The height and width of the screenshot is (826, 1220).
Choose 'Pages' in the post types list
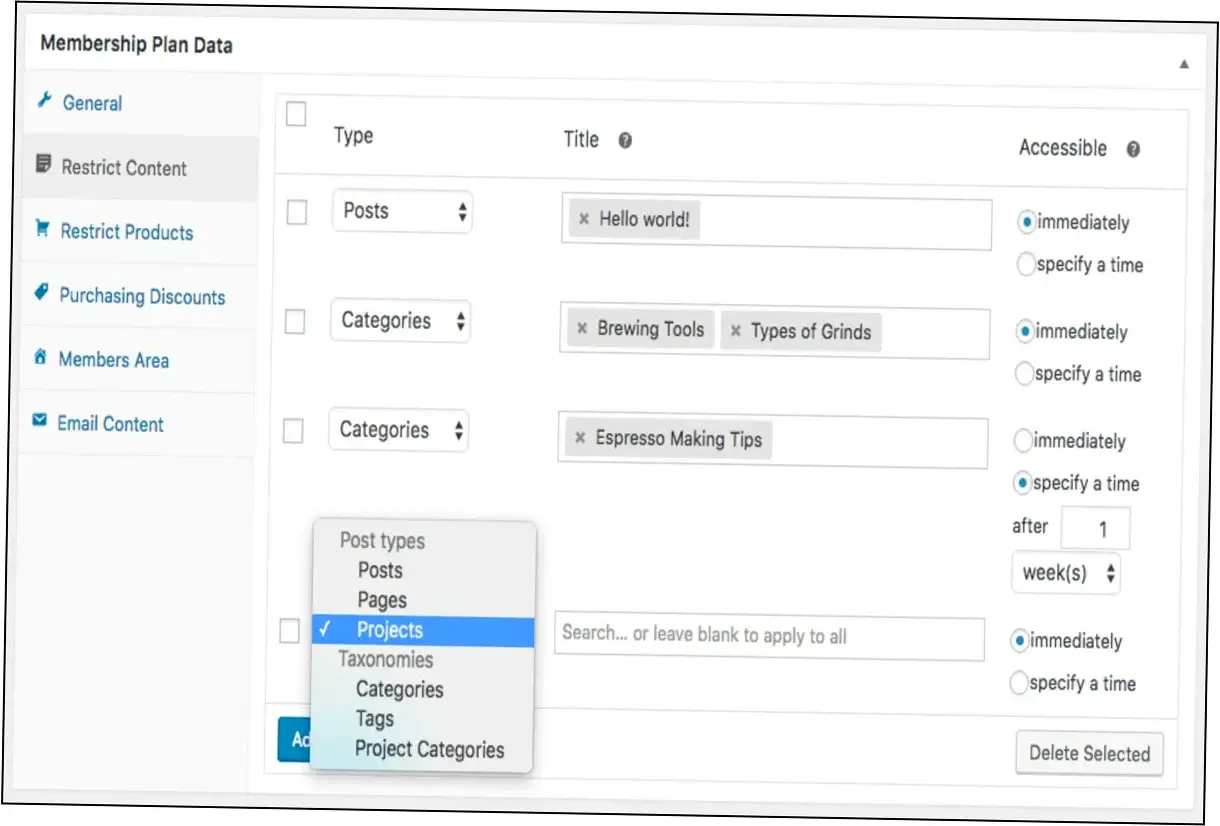coord(382,601)
